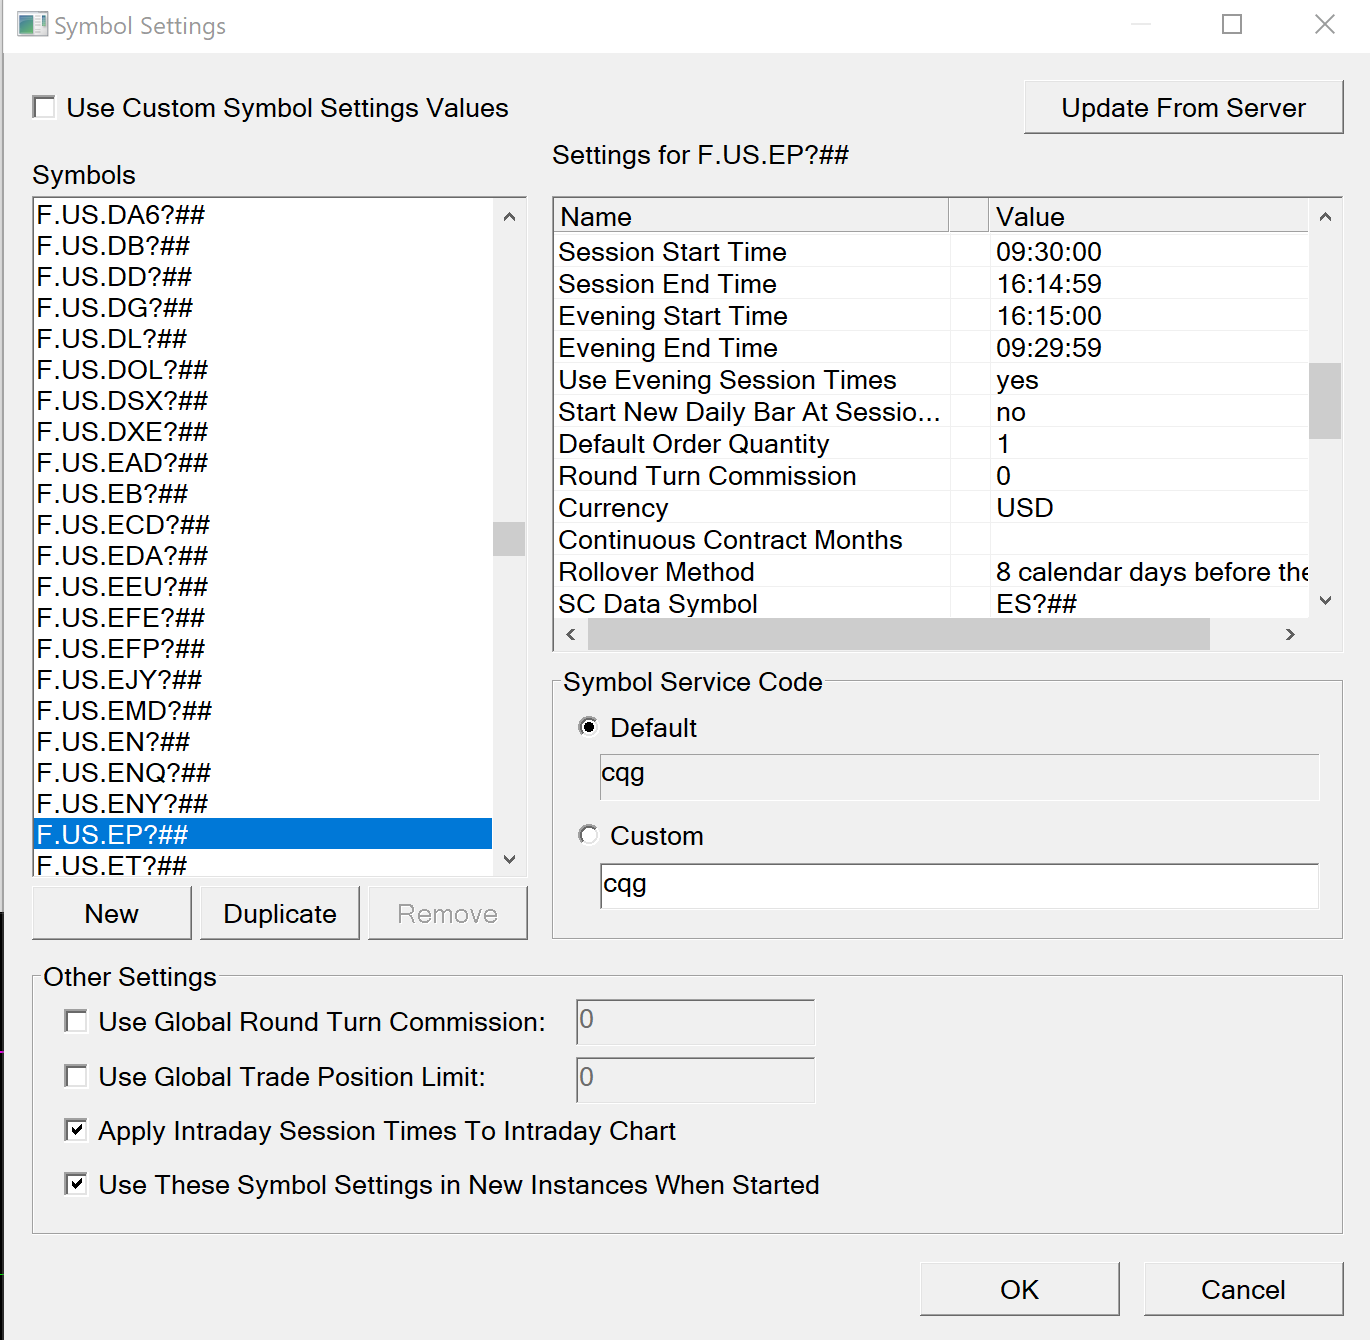The width and height of the screenshot is (1370, 1340).
Task: Select symbol F.US.DL?##
Action: click(x=263, y=339)
